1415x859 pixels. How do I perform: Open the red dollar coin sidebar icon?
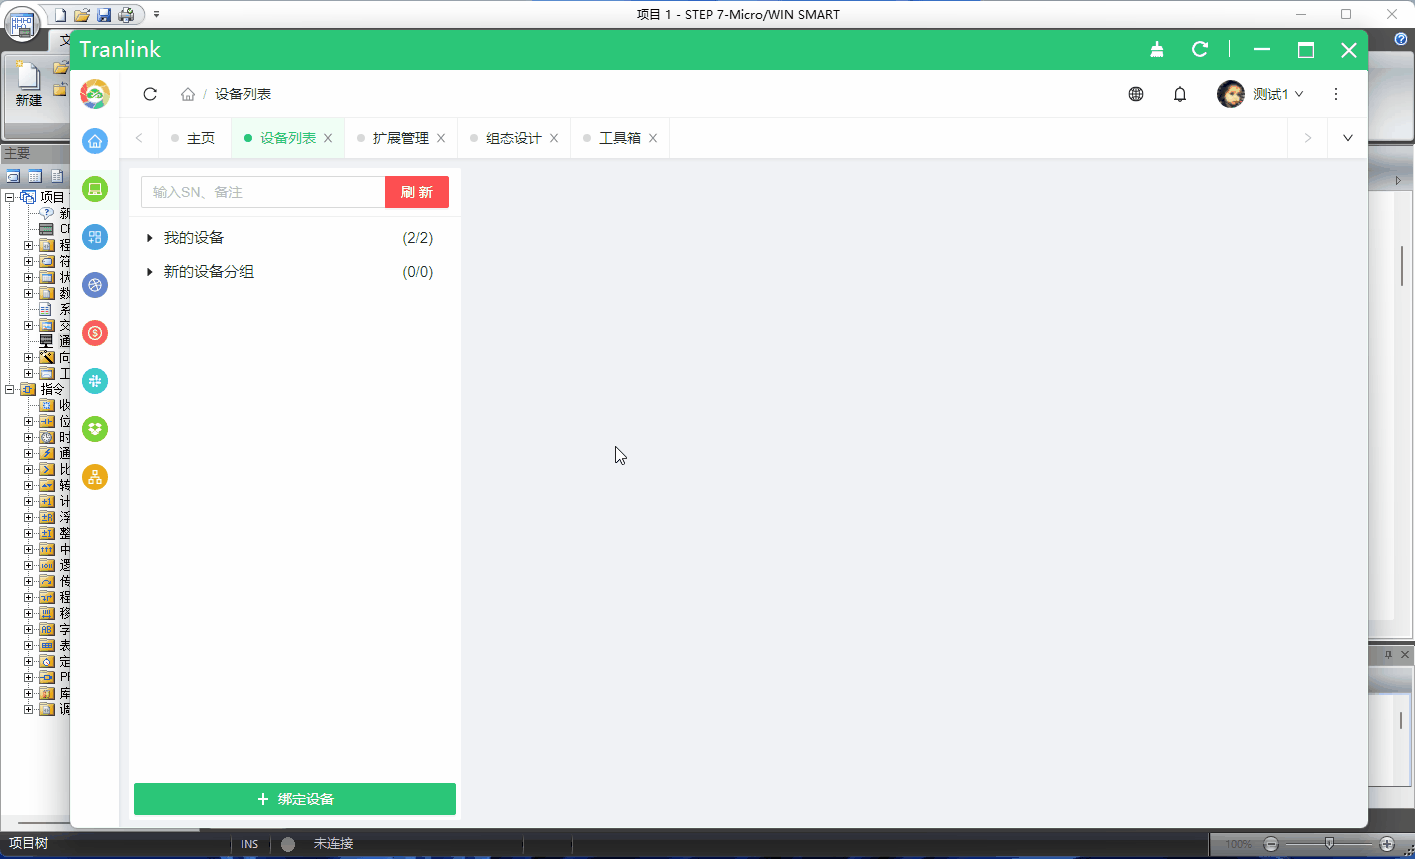pyautogui.click(x=95, y=333)
